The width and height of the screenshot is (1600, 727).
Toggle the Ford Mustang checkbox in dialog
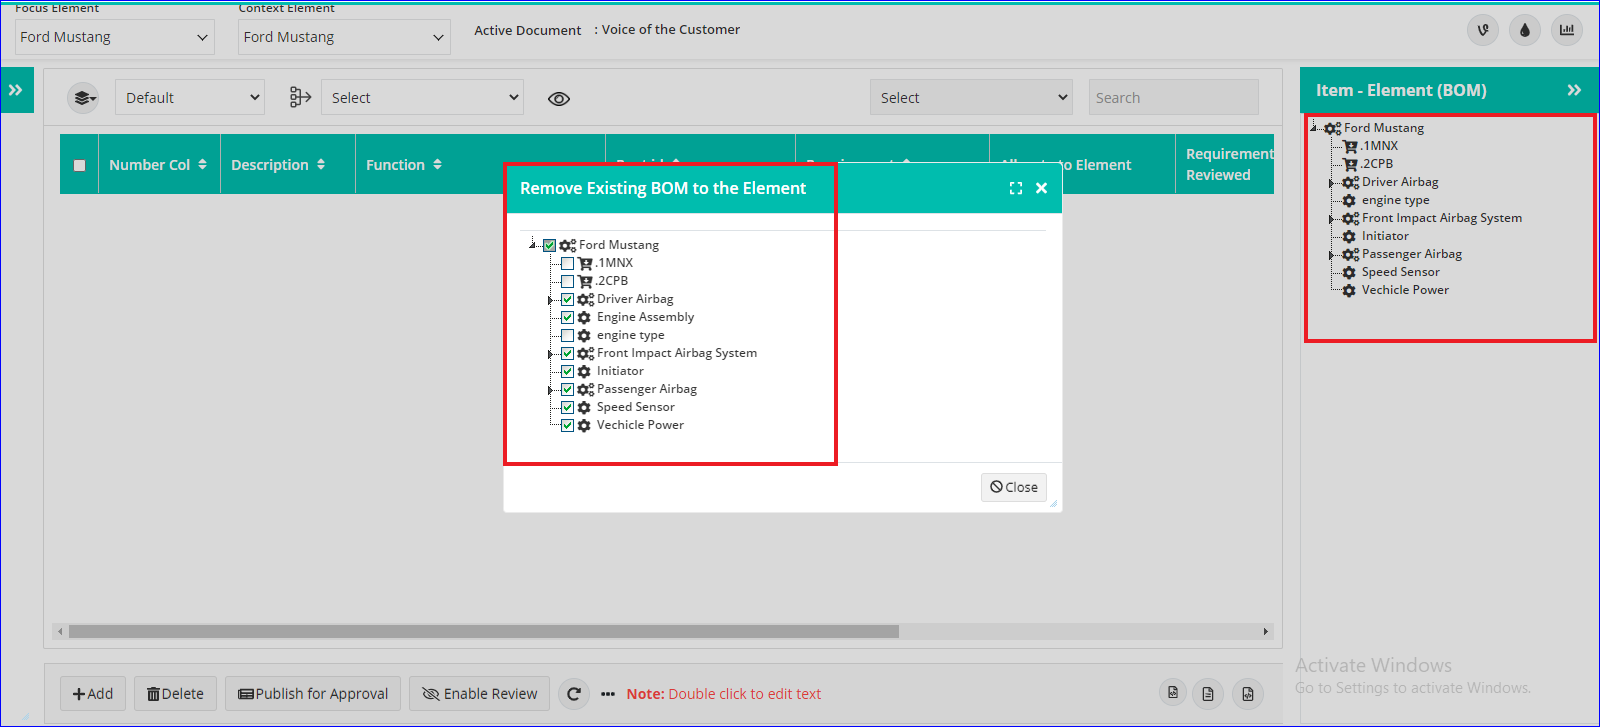(549, 245)
